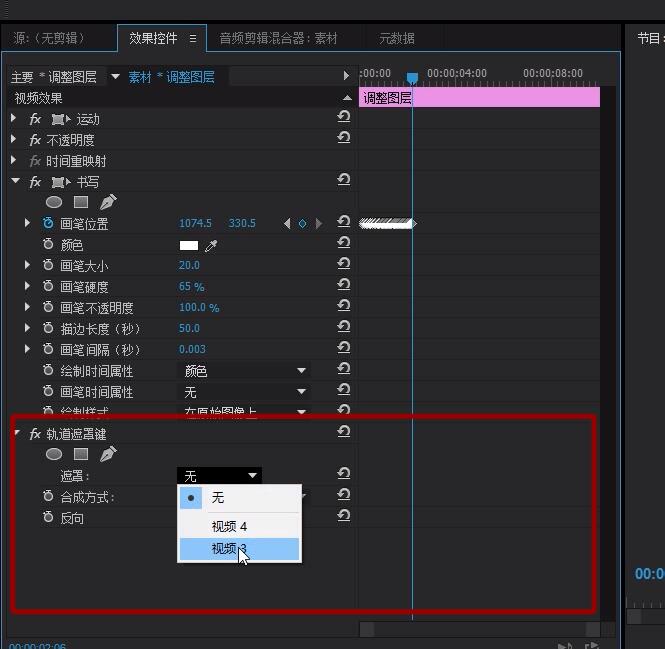The height and width of the screenshot is (649, 665).
Task: Open 绘制时间属性 dropdown
Action: click(244, 371)
